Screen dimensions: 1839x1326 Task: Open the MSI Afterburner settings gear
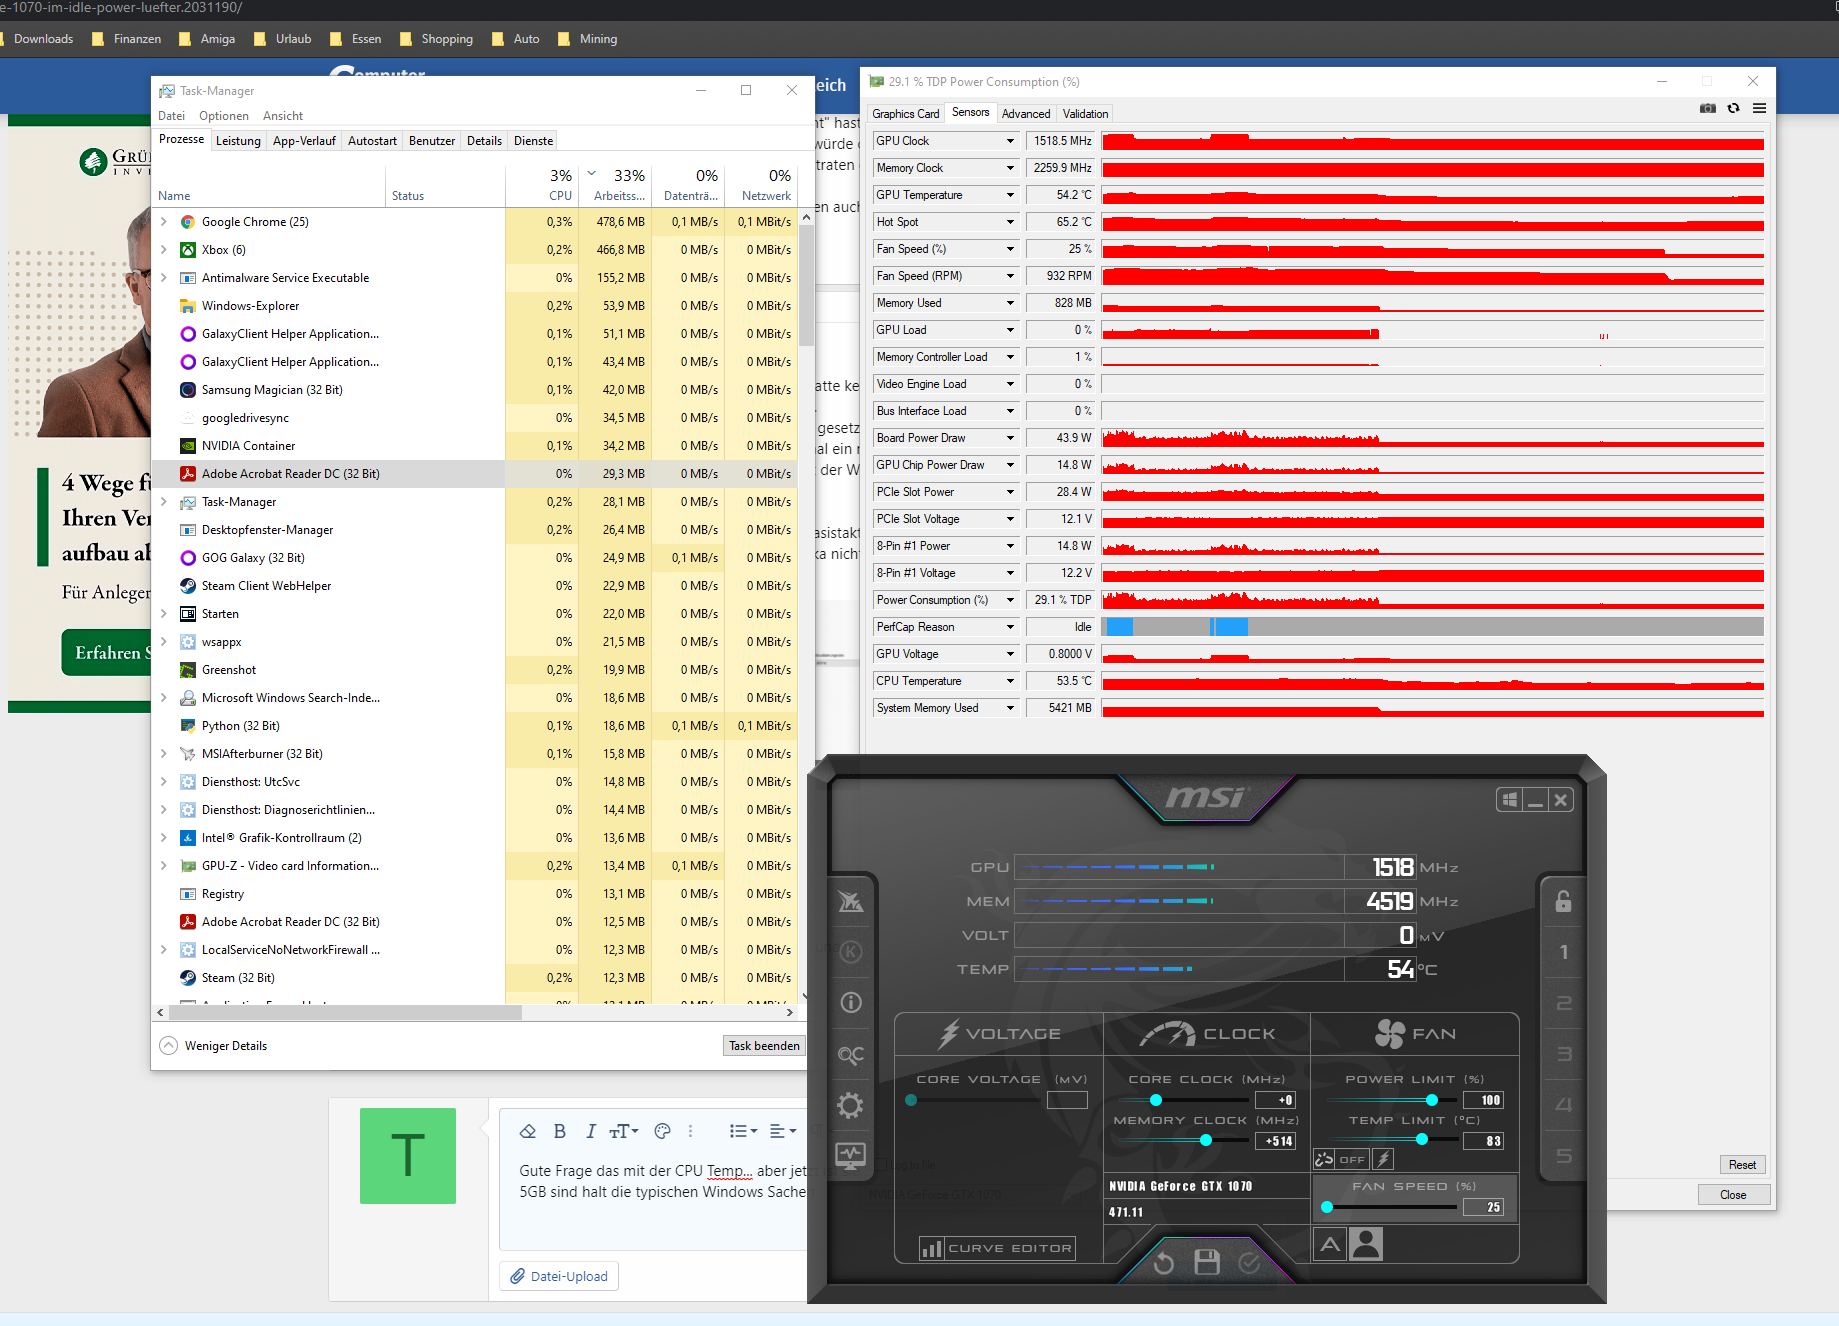851,1105
